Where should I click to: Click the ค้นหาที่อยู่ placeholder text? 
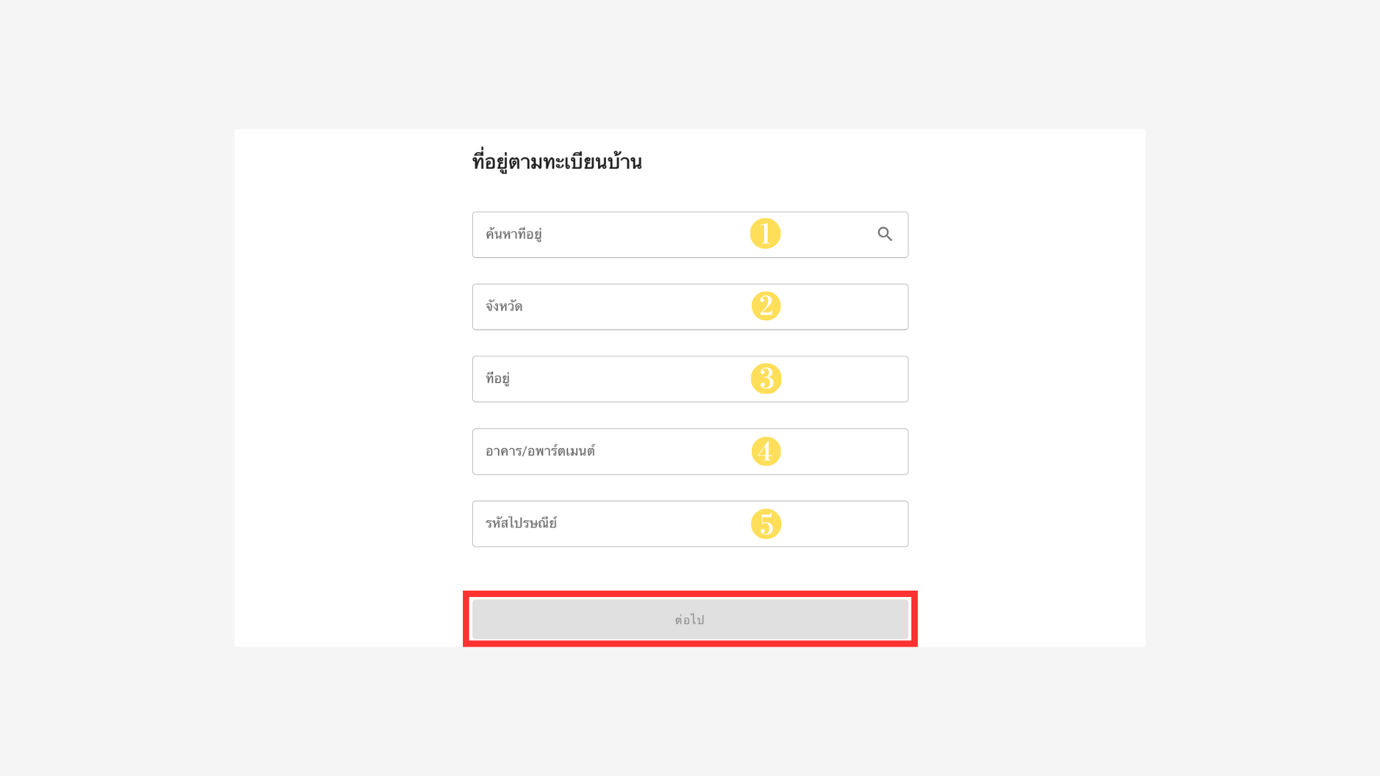pos(514,234)
